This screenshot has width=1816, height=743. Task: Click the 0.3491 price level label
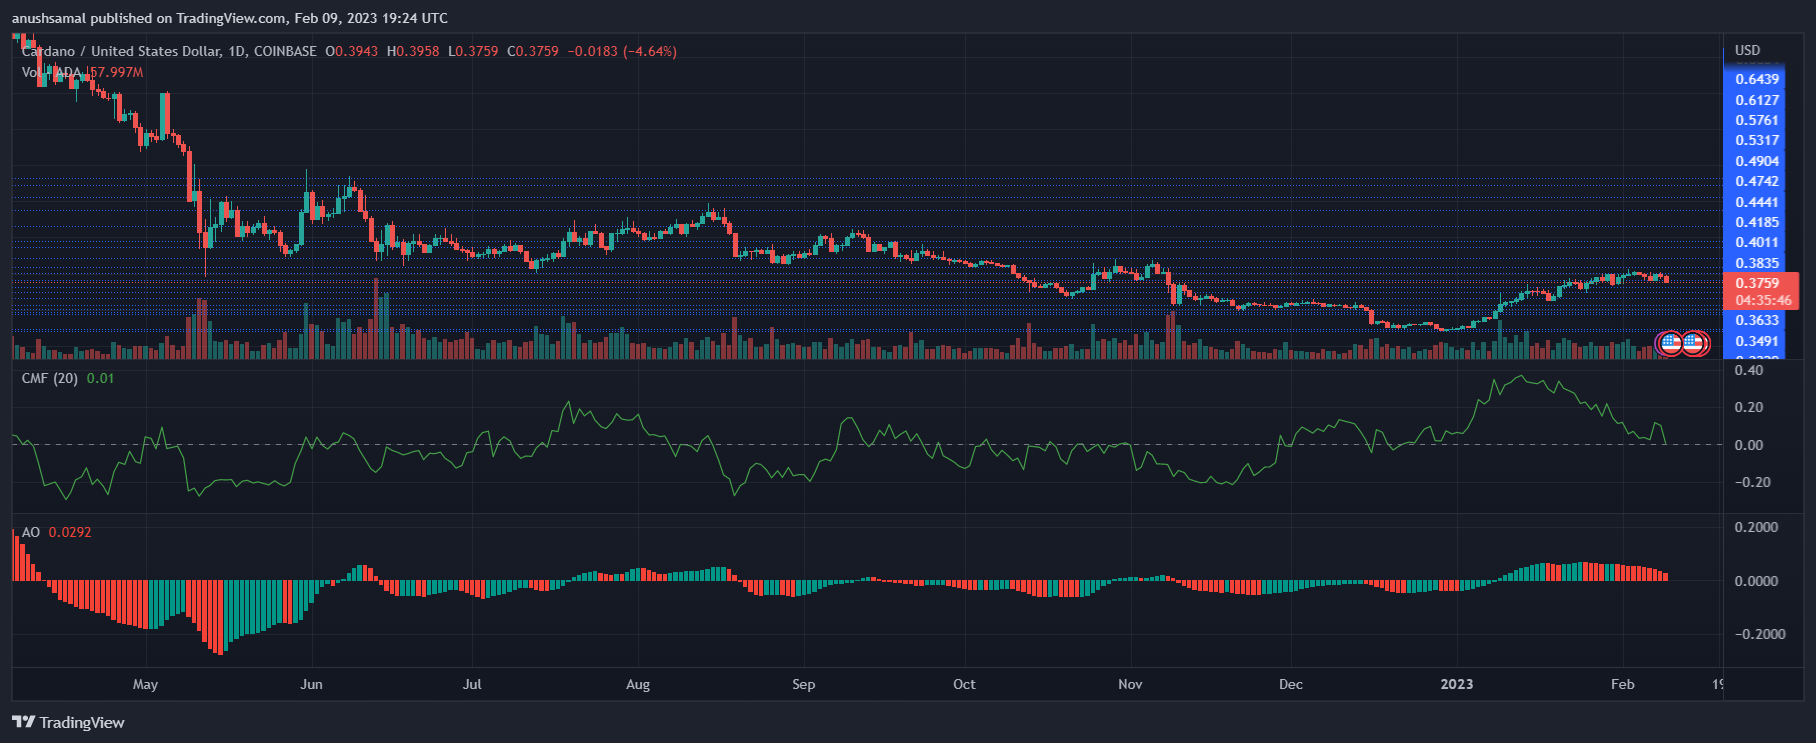coord(1757,341)
